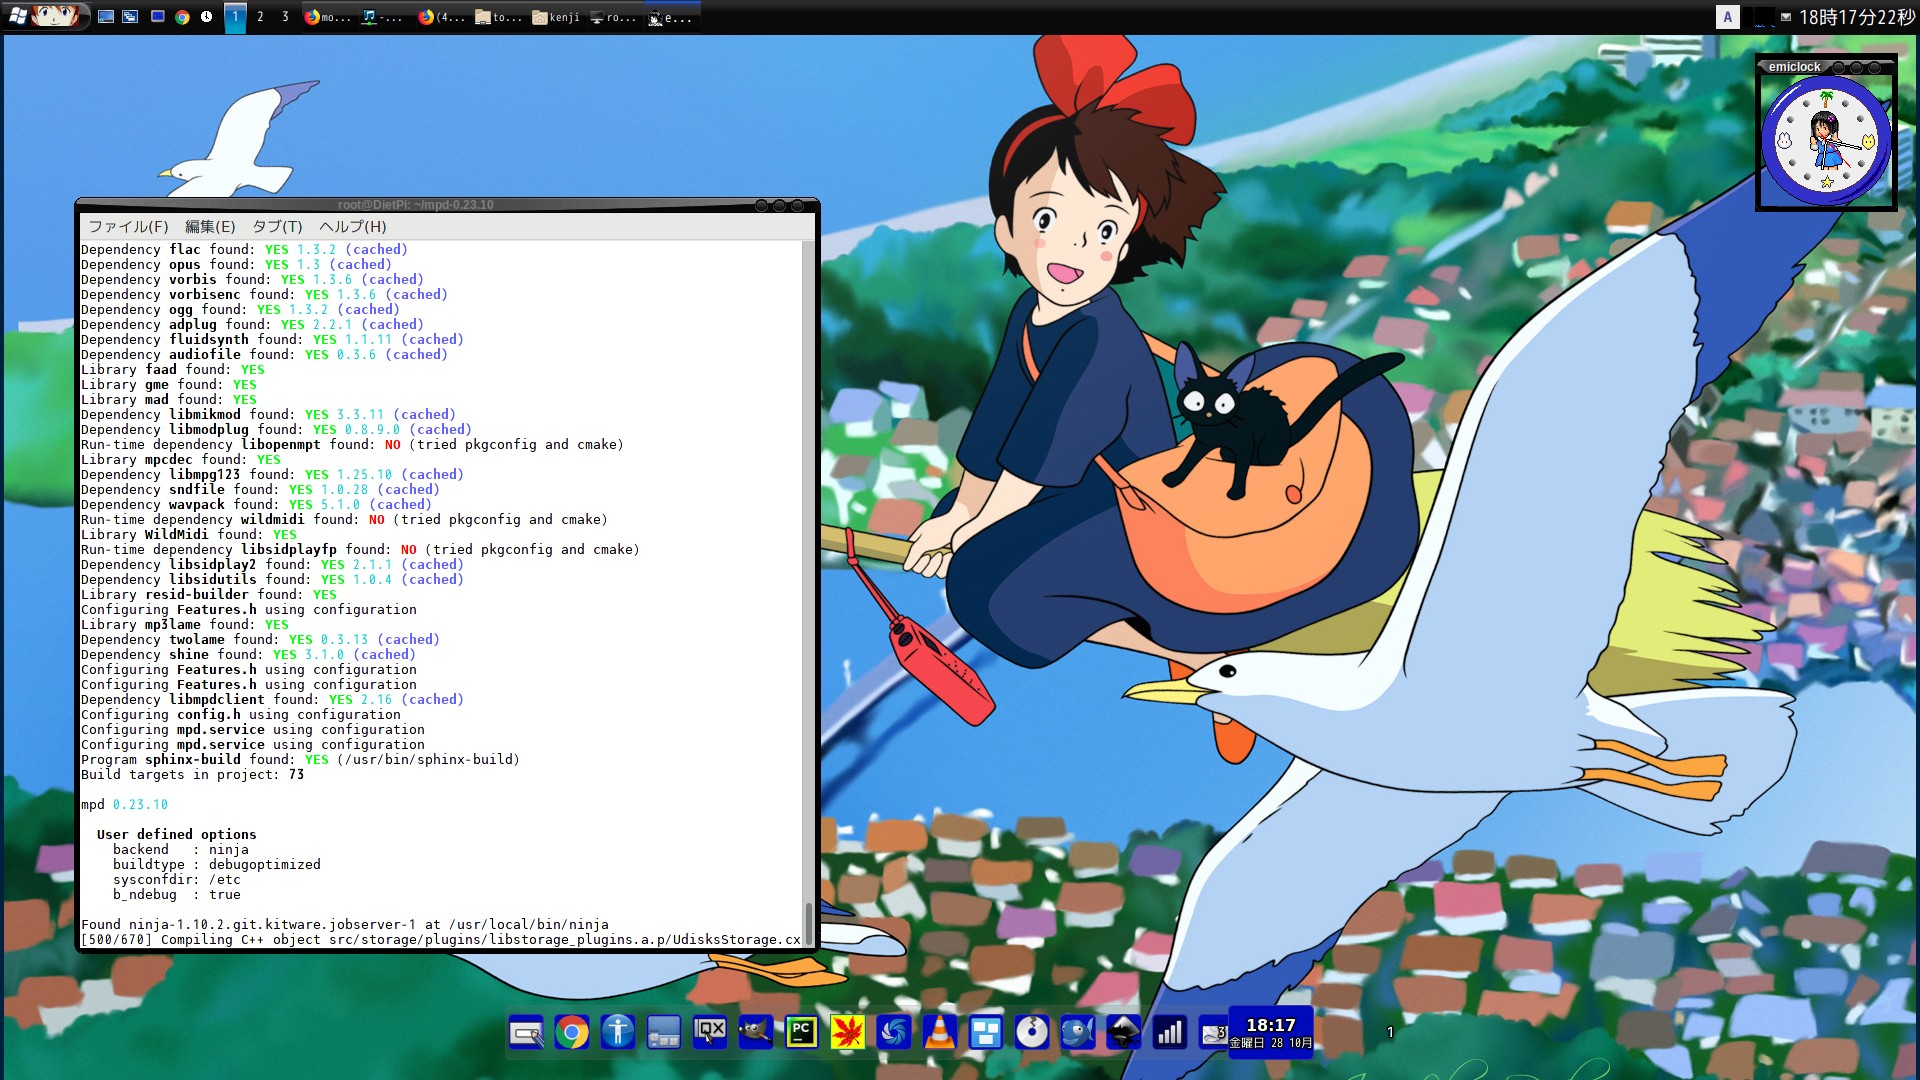Open the タブ(T) menu
The height and width of the screenshot is (1080, 1920).
coord(277,227)
